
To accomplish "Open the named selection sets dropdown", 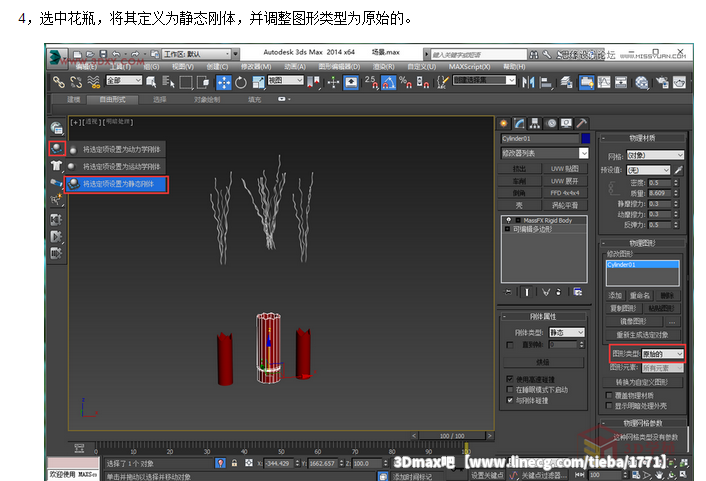I will click(484, 80).
